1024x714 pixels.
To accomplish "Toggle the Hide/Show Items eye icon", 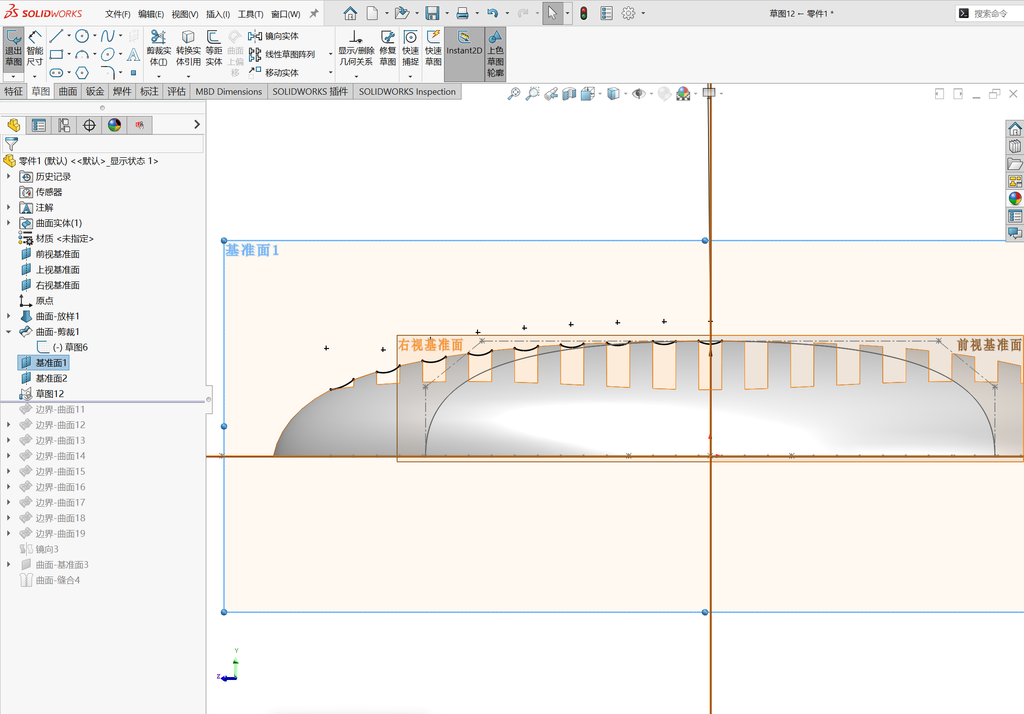I will 639,94.
